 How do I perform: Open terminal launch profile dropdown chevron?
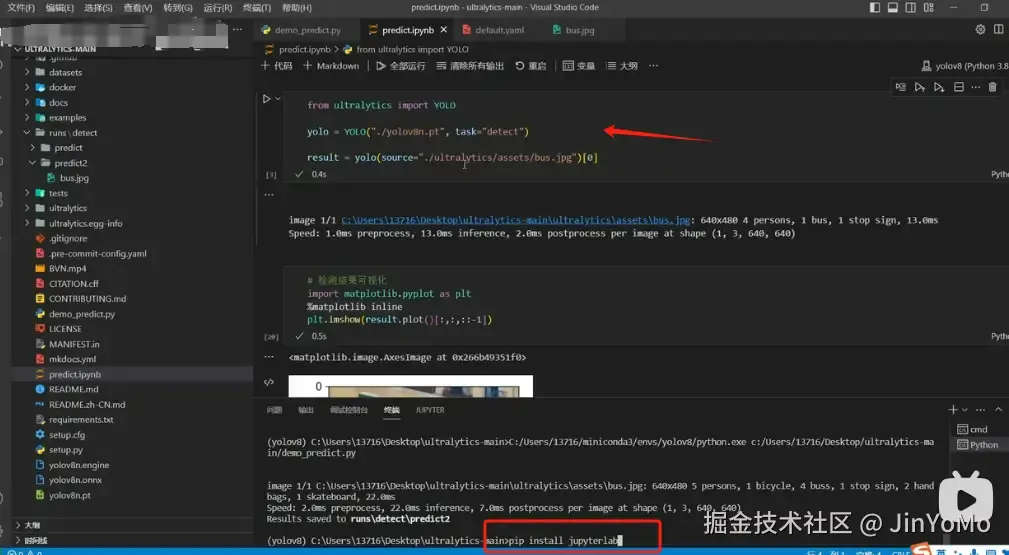click(x=965, y=410)
